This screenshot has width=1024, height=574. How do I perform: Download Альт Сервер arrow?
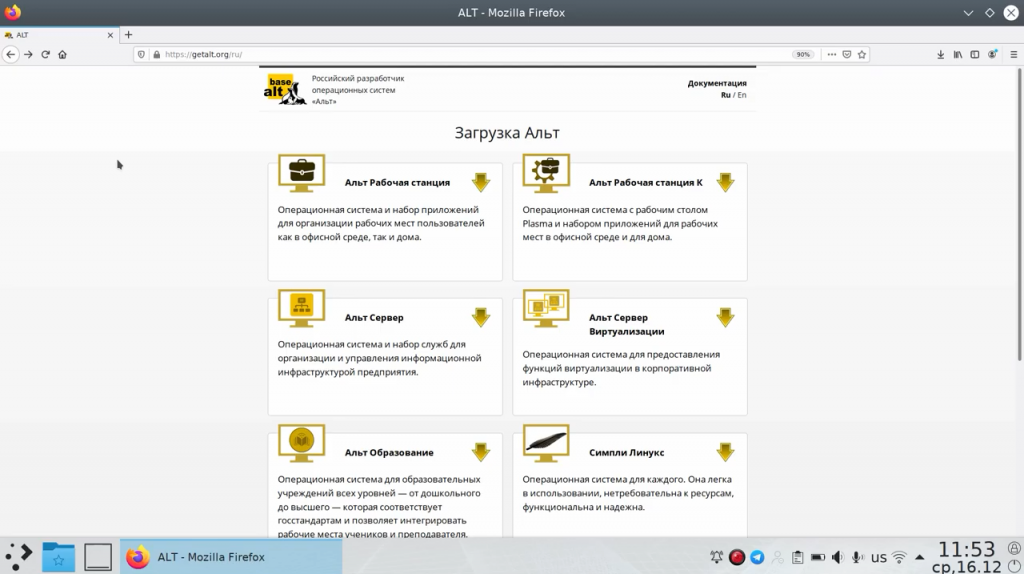481,317
